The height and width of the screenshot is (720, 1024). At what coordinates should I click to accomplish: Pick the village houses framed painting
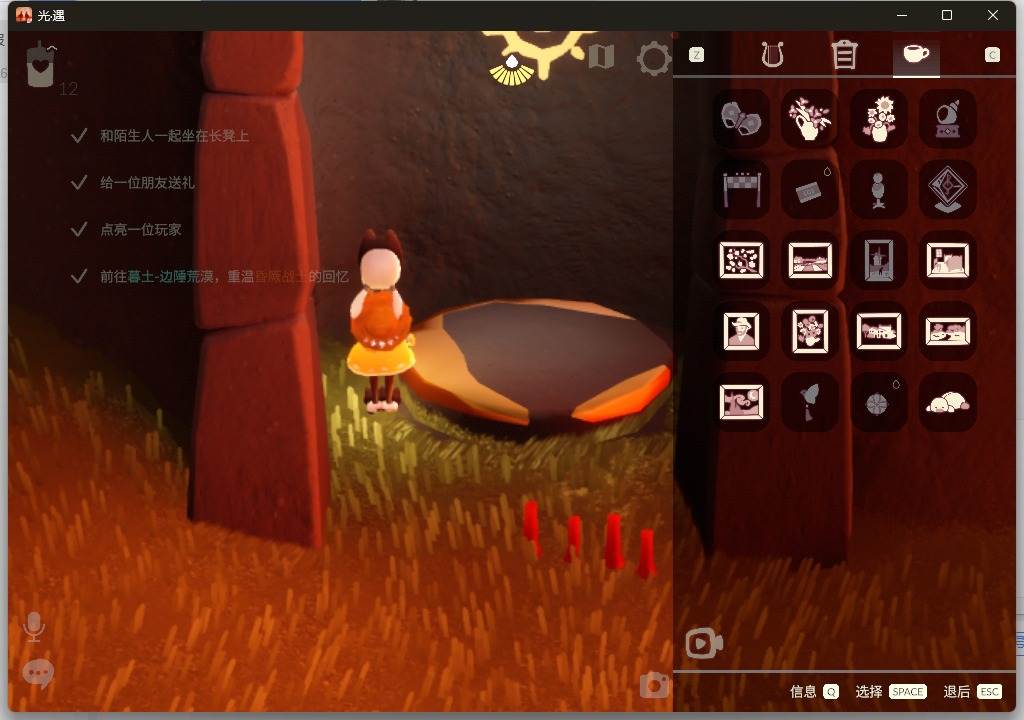(879, 331)
